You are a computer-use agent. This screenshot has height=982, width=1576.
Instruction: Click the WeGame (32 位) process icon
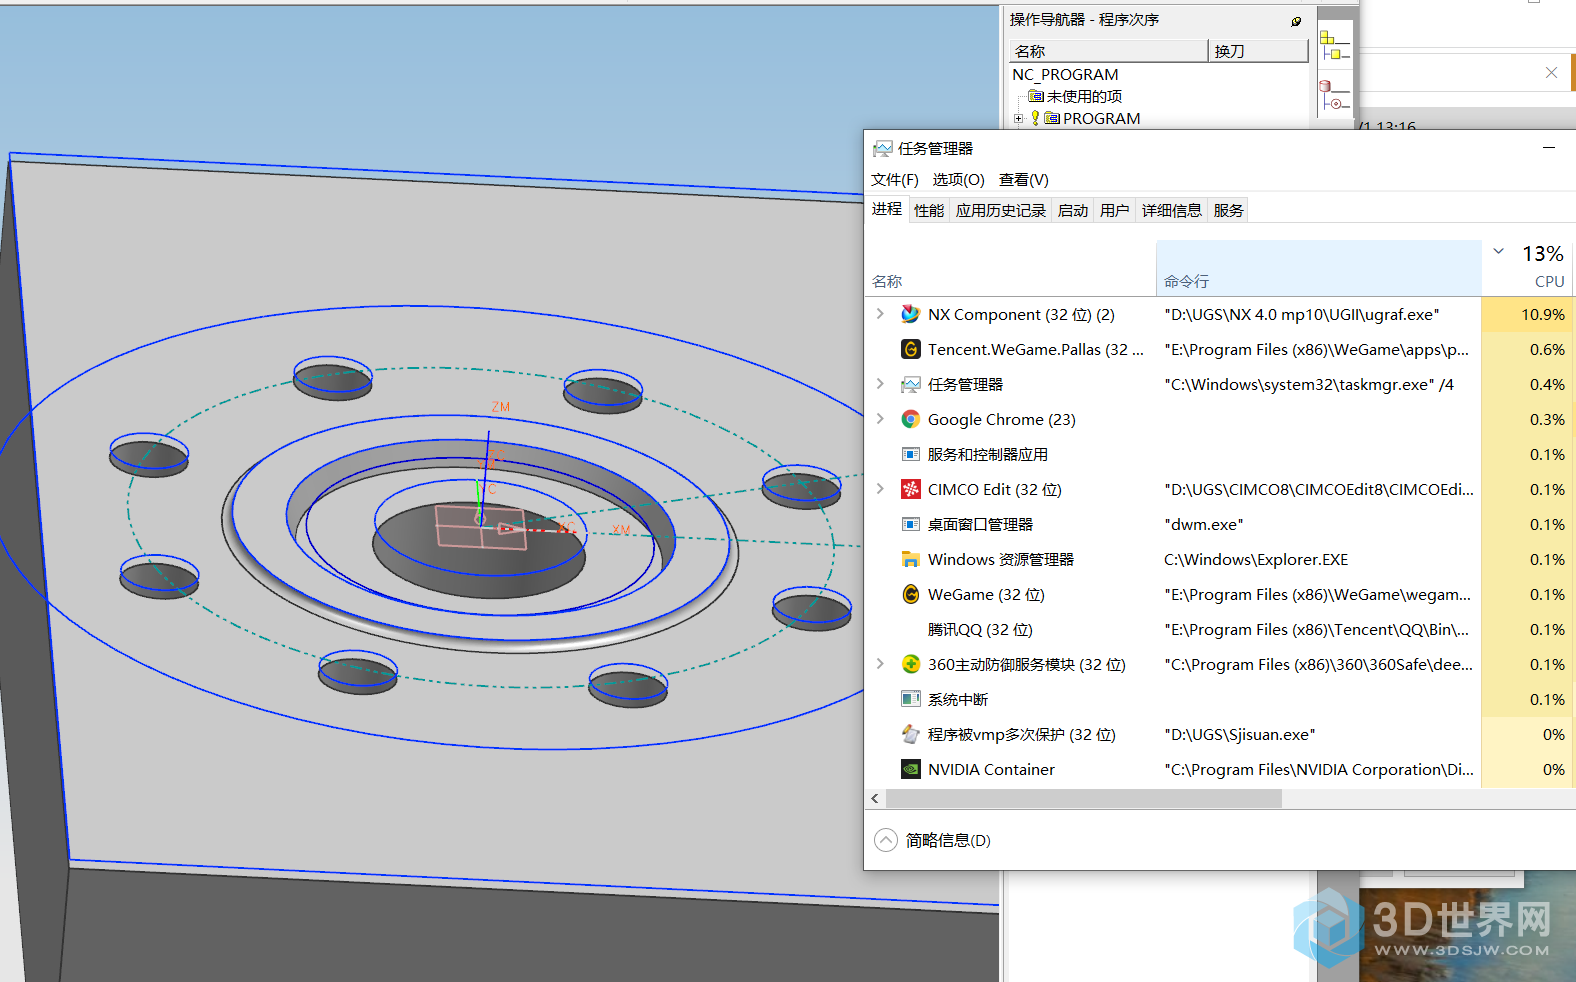click(910, 594)
